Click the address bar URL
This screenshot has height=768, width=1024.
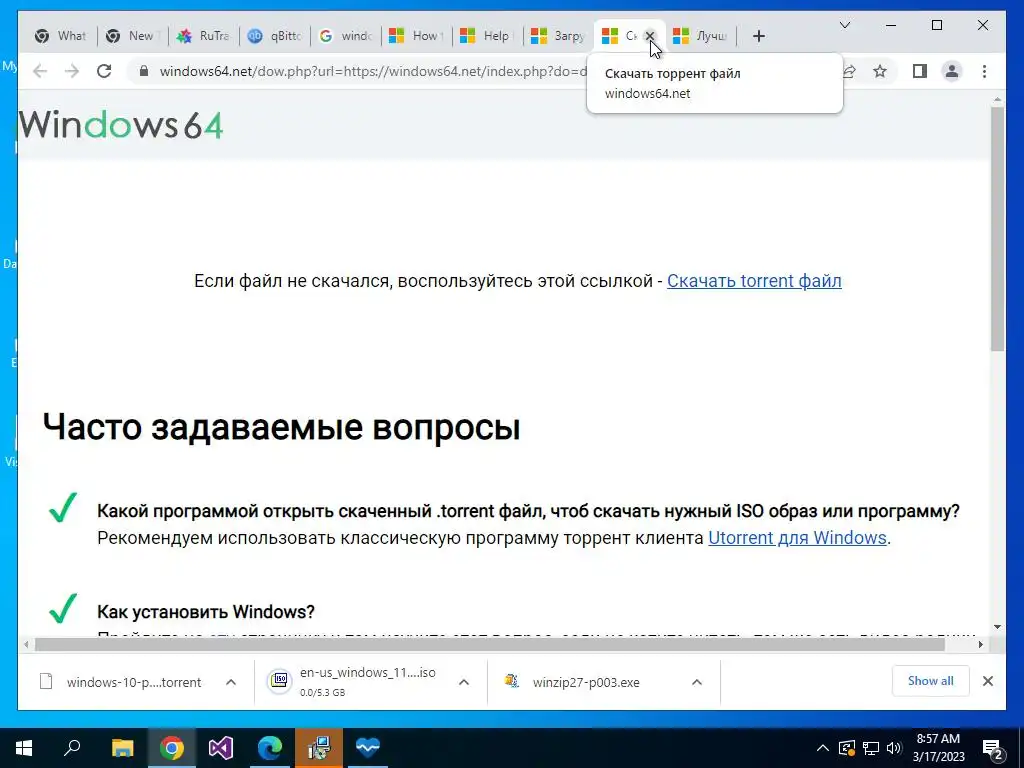click(x=372, y=71)
